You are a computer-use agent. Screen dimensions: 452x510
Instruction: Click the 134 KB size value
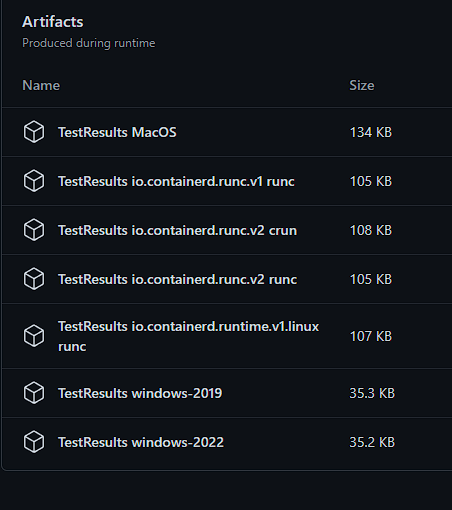pyautogui.click(x=371, y=132)
